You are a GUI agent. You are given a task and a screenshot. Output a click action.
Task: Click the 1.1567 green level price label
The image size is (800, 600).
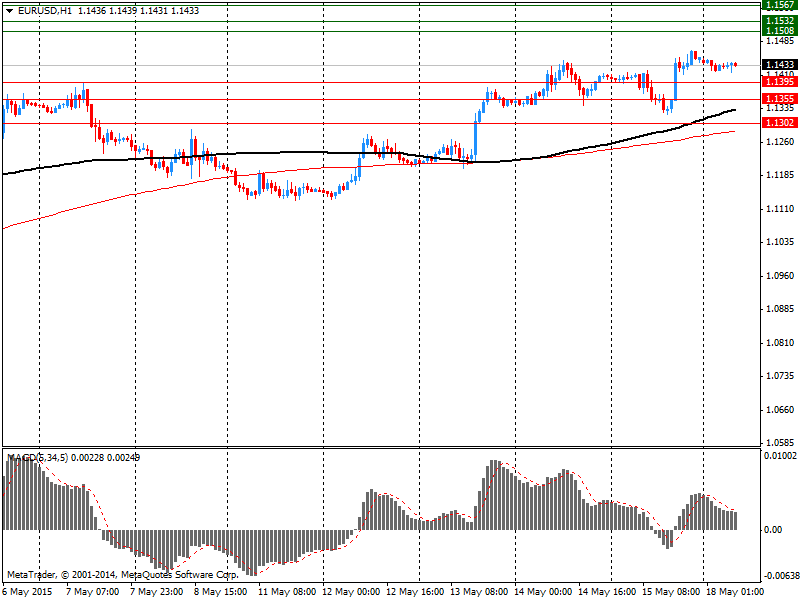click(780, 5)
